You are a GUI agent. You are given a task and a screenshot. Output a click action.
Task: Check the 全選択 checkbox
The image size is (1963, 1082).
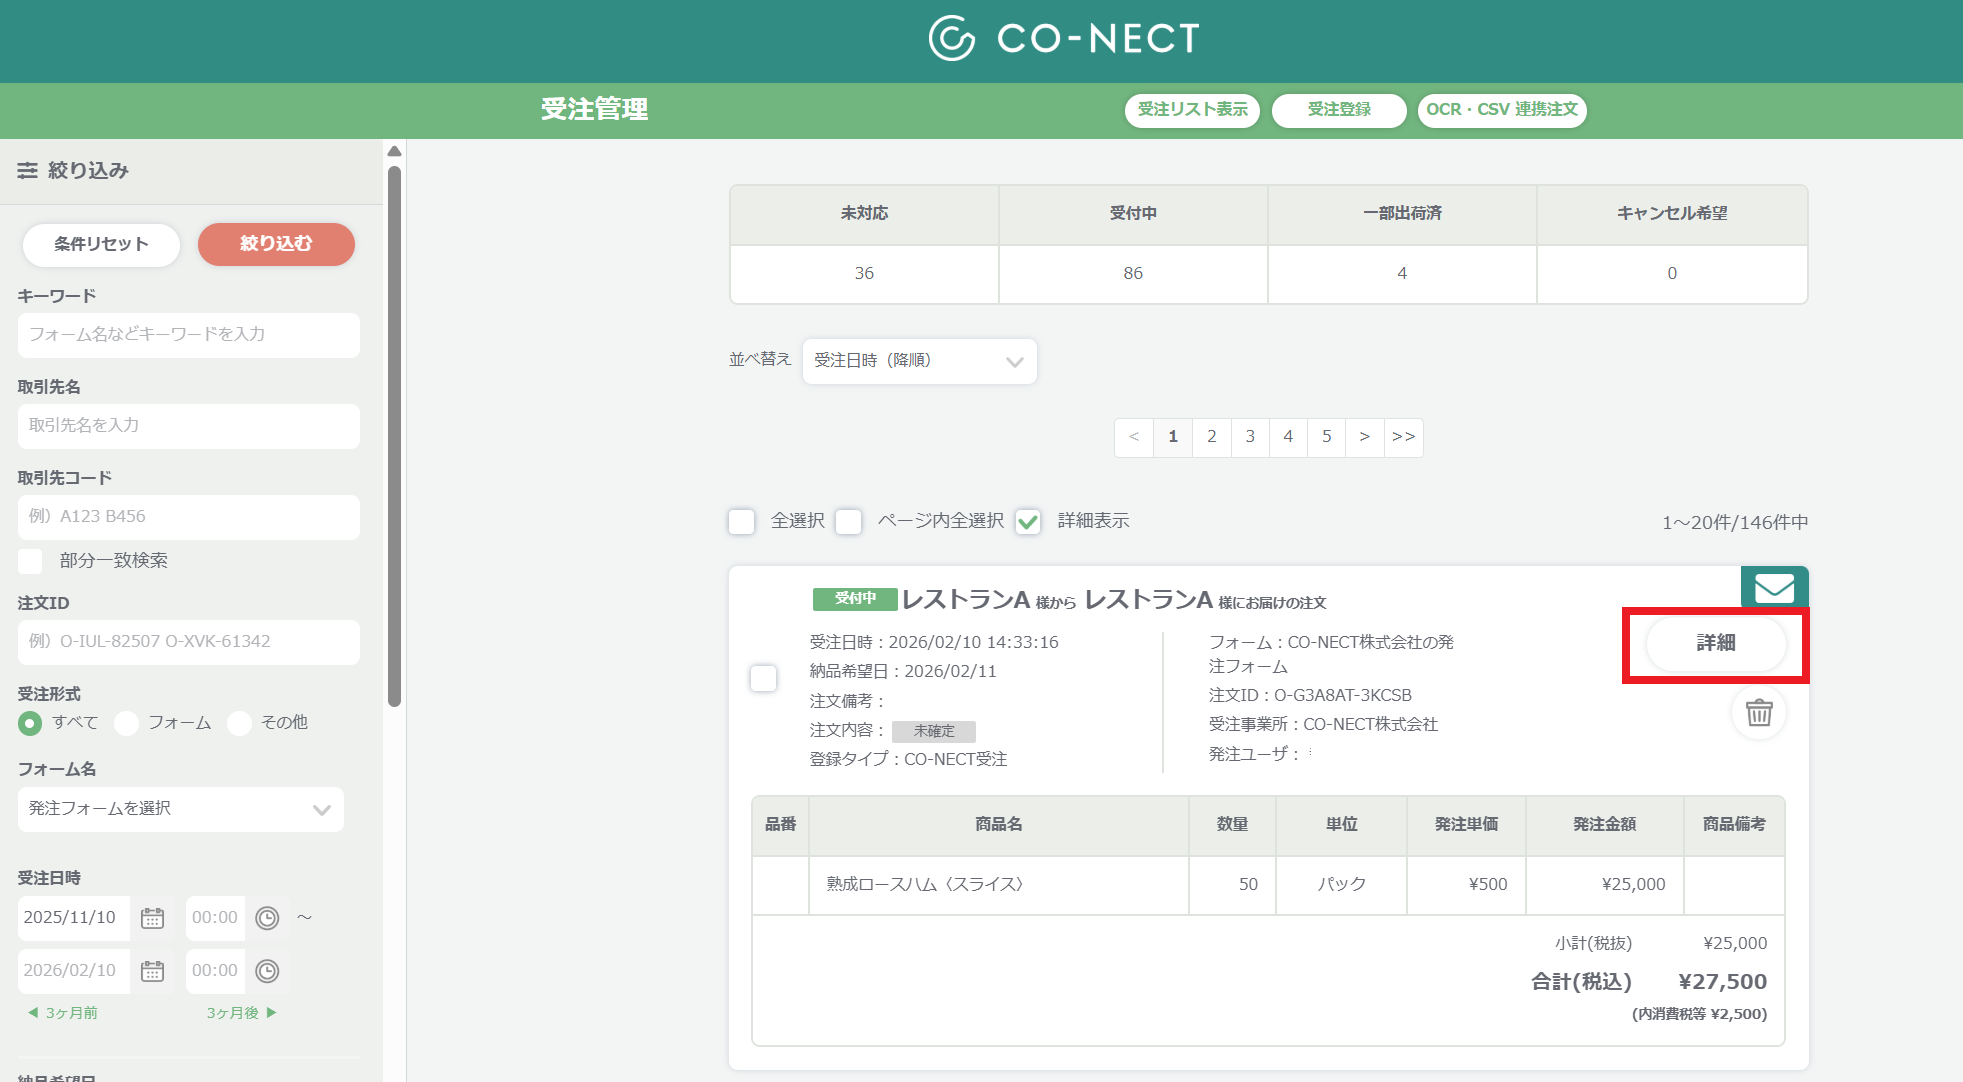coord(741,521)
